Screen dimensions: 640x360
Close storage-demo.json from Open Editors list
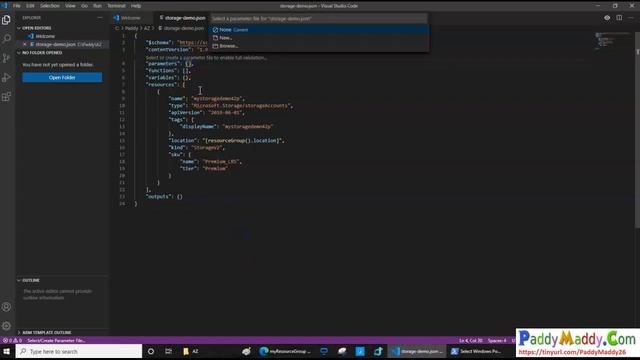pos(25,44)
